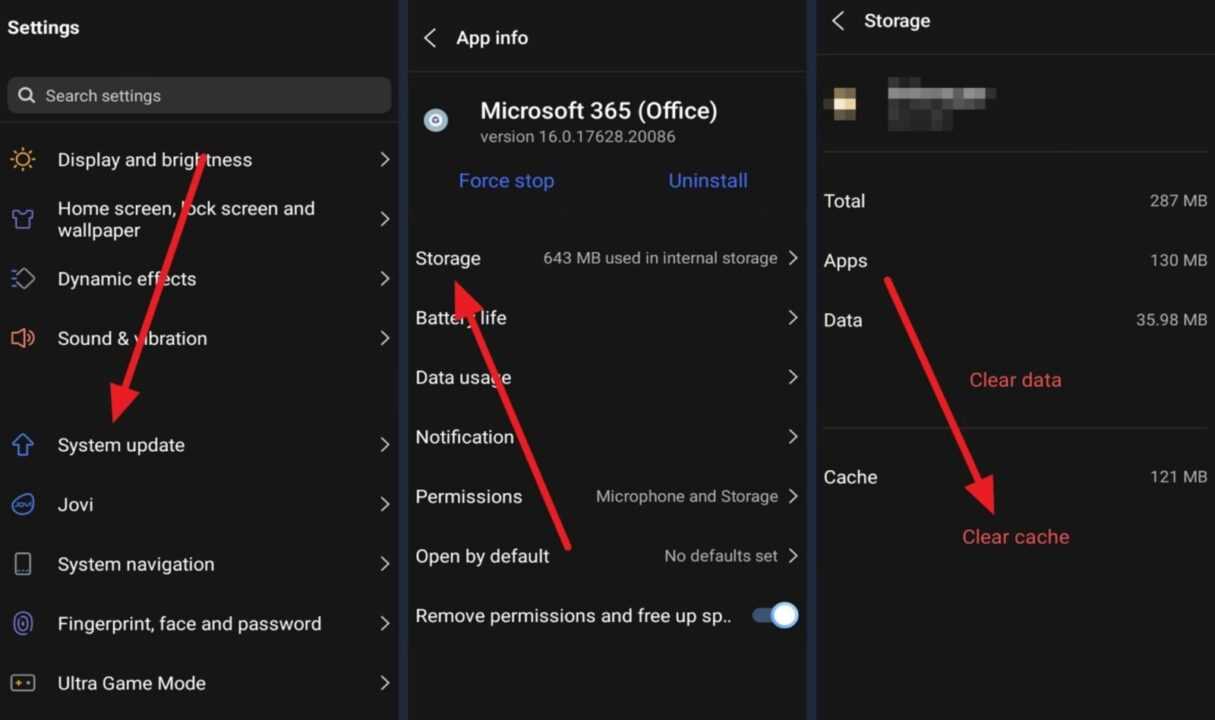Expand Ultra Game Mode chevron
The height and width of the screenshot is (720, 1215).
tap(385, 683)
